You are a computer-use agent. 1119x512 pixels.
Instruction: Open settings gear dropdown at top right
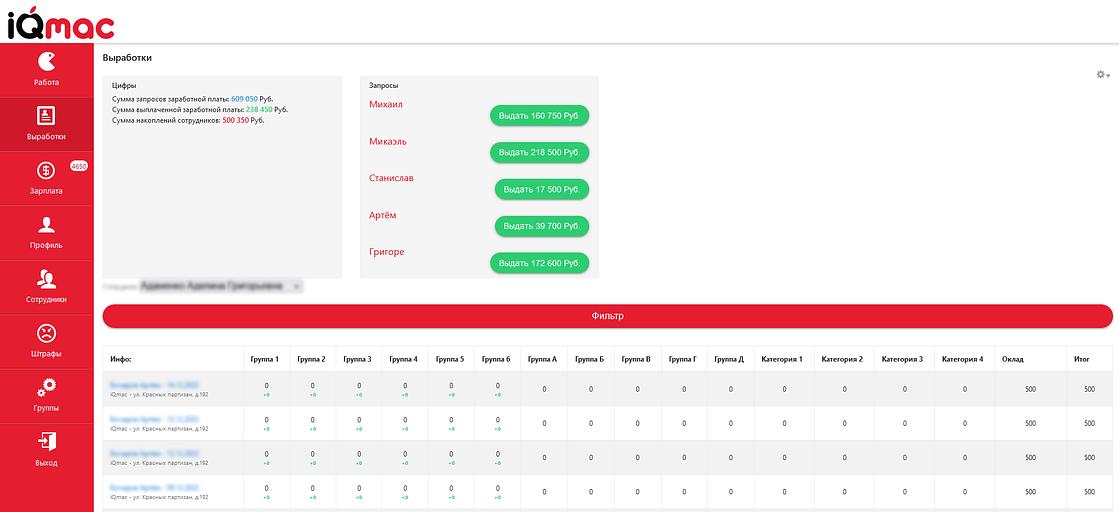pos(1102,75)
